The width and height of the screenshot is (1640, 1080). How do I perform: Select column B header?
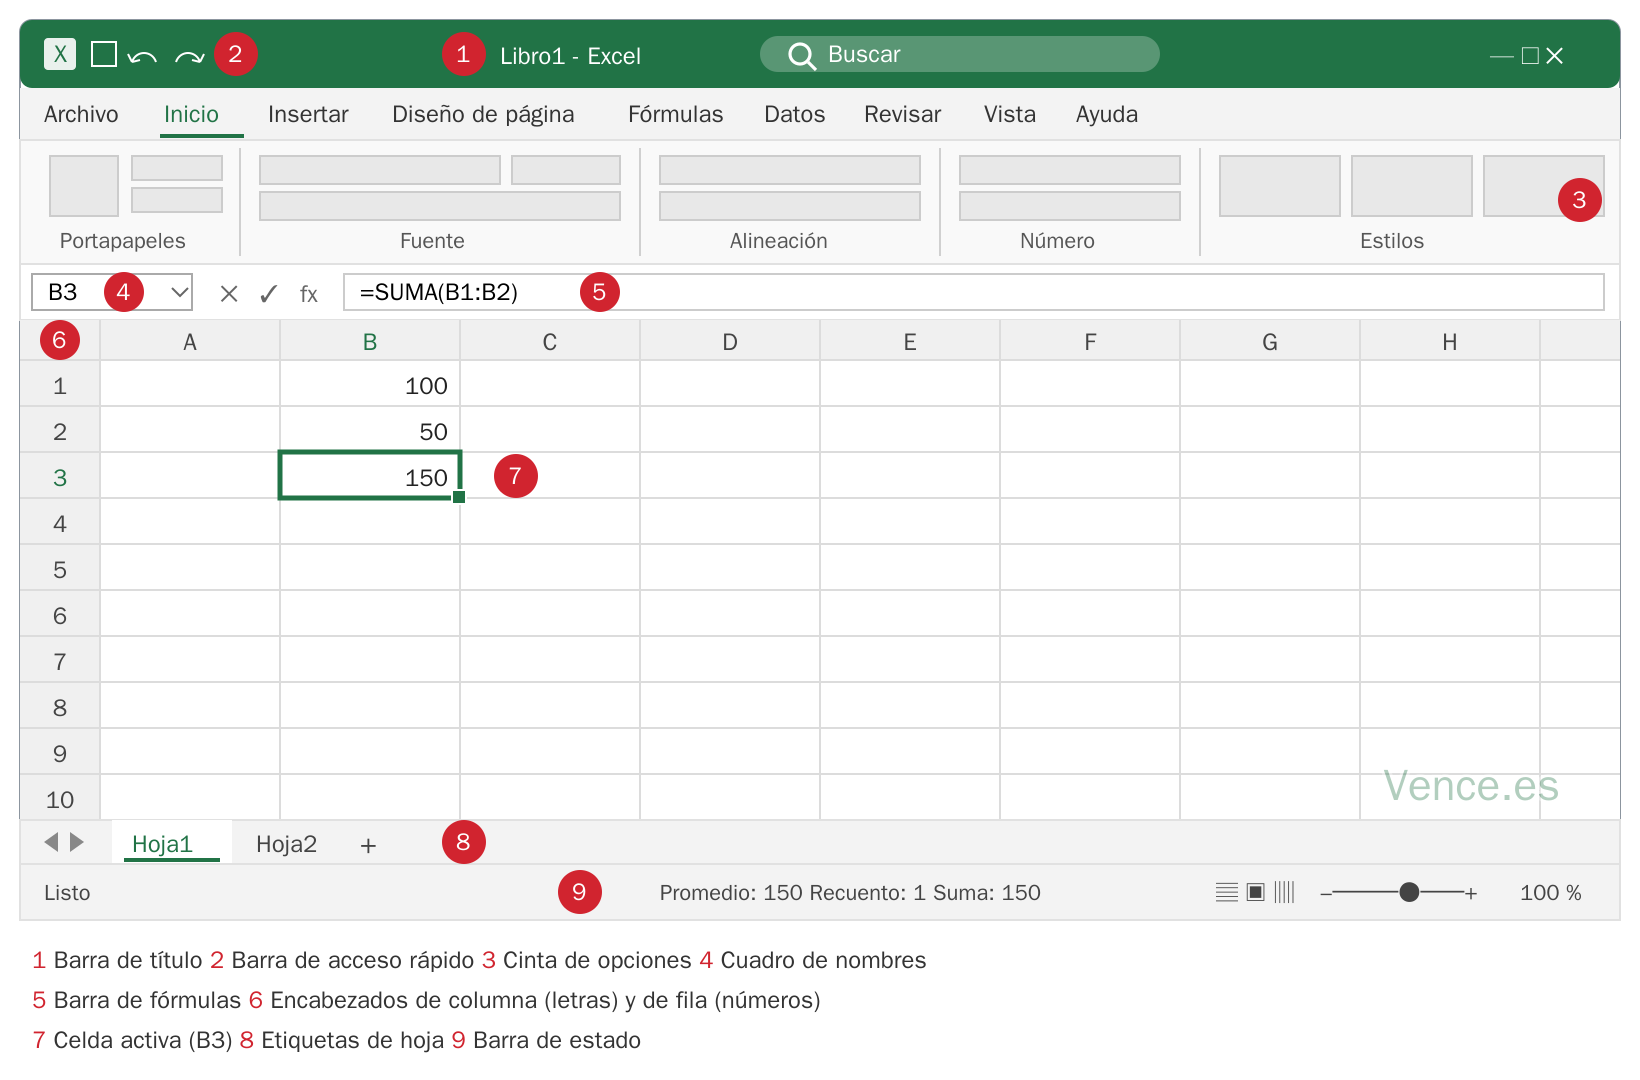370,342
